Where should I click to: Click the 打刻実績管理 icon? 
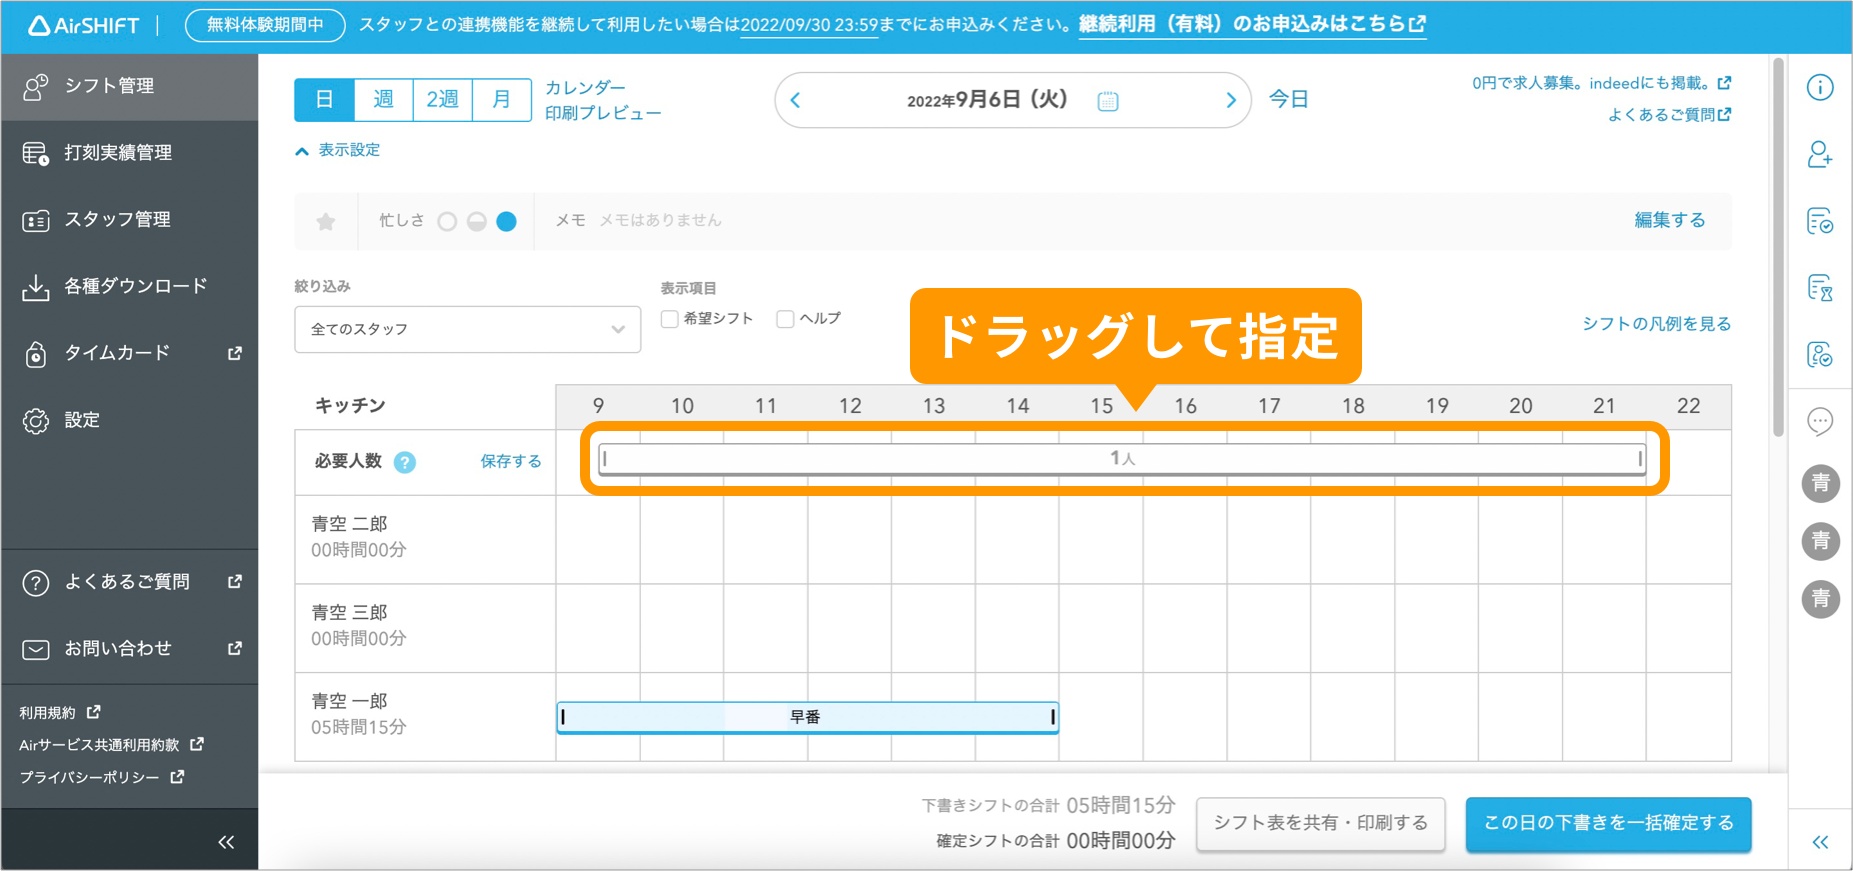[x=36, y=154]
